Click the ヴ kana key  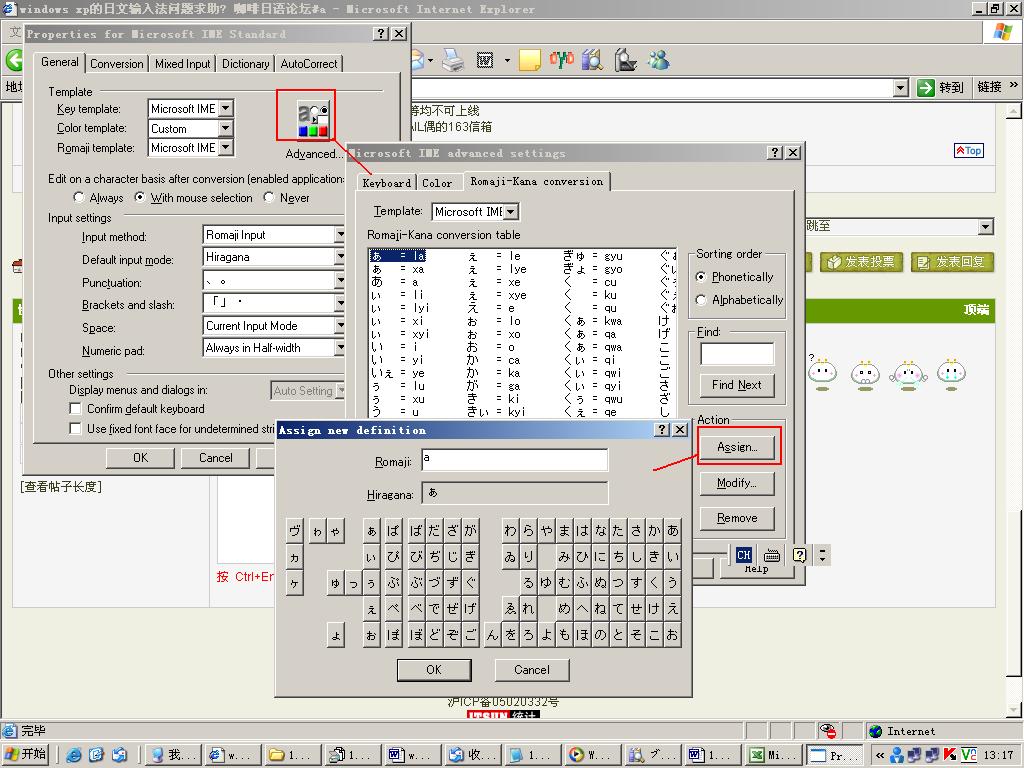pyautogui.click(x=295, y=531)
